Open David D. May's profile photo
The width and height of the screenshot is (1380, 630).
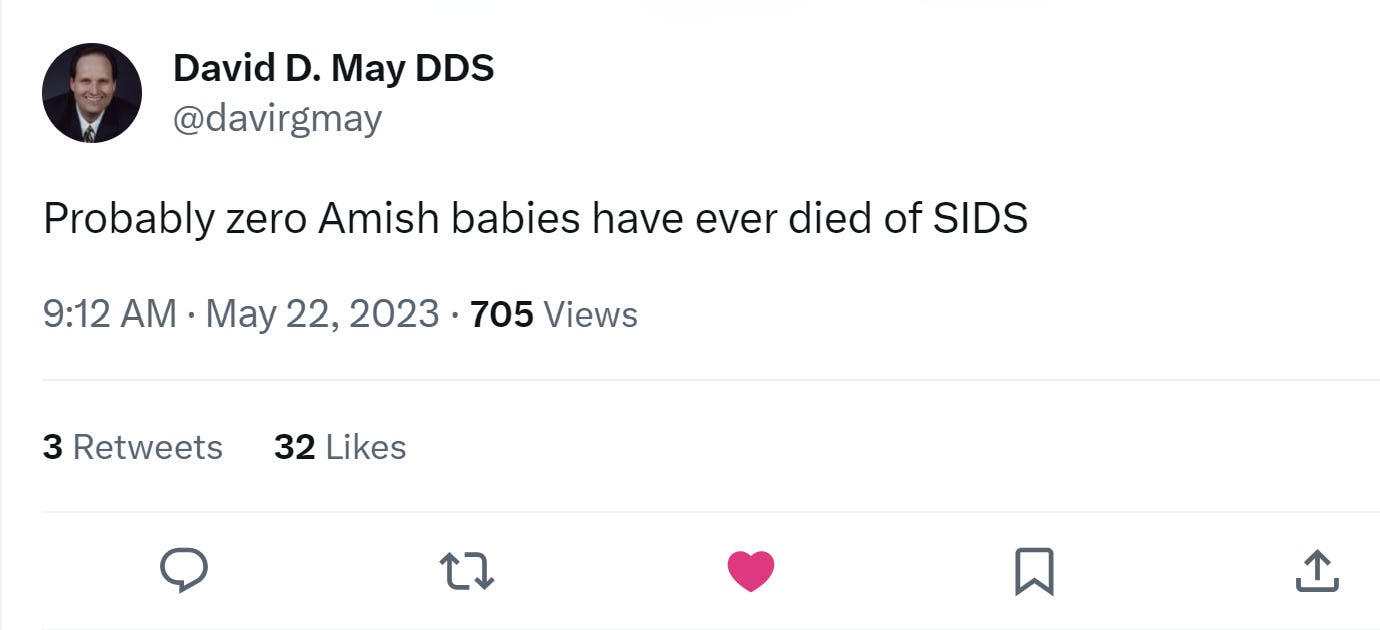92,93
